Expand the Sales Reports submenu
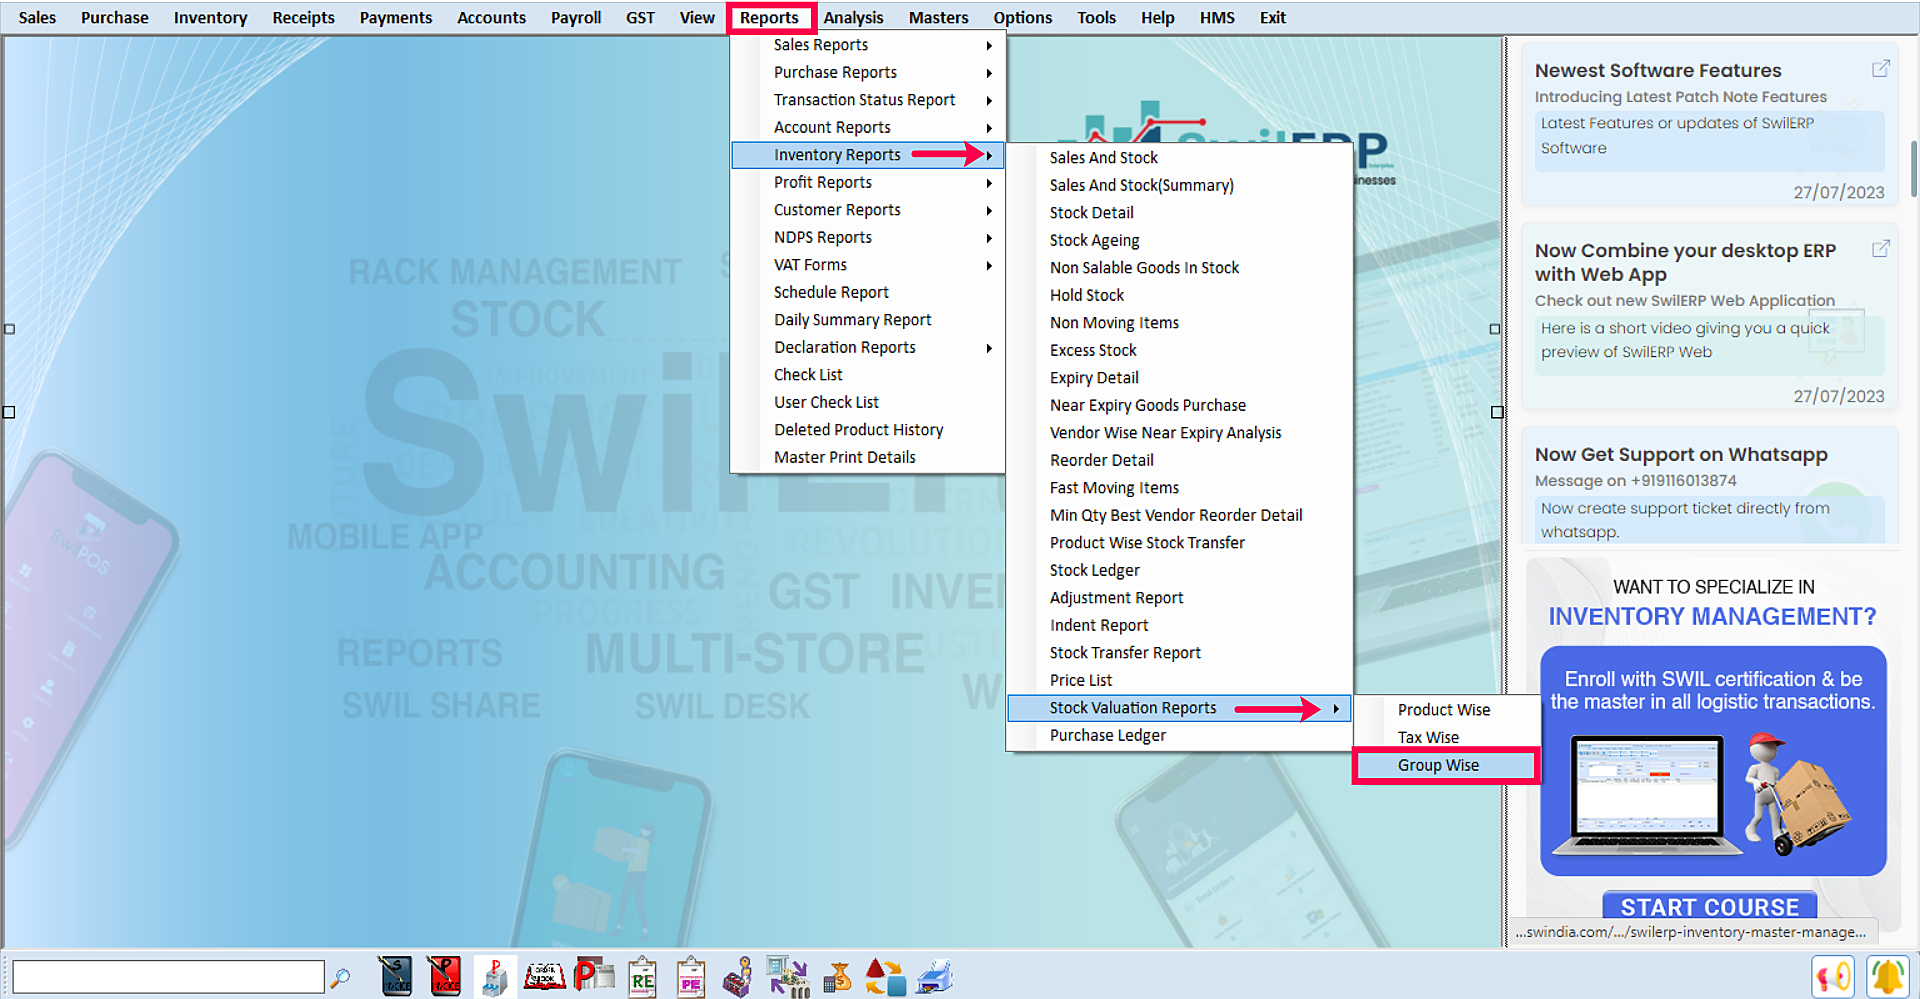 [x=868, y=45]
